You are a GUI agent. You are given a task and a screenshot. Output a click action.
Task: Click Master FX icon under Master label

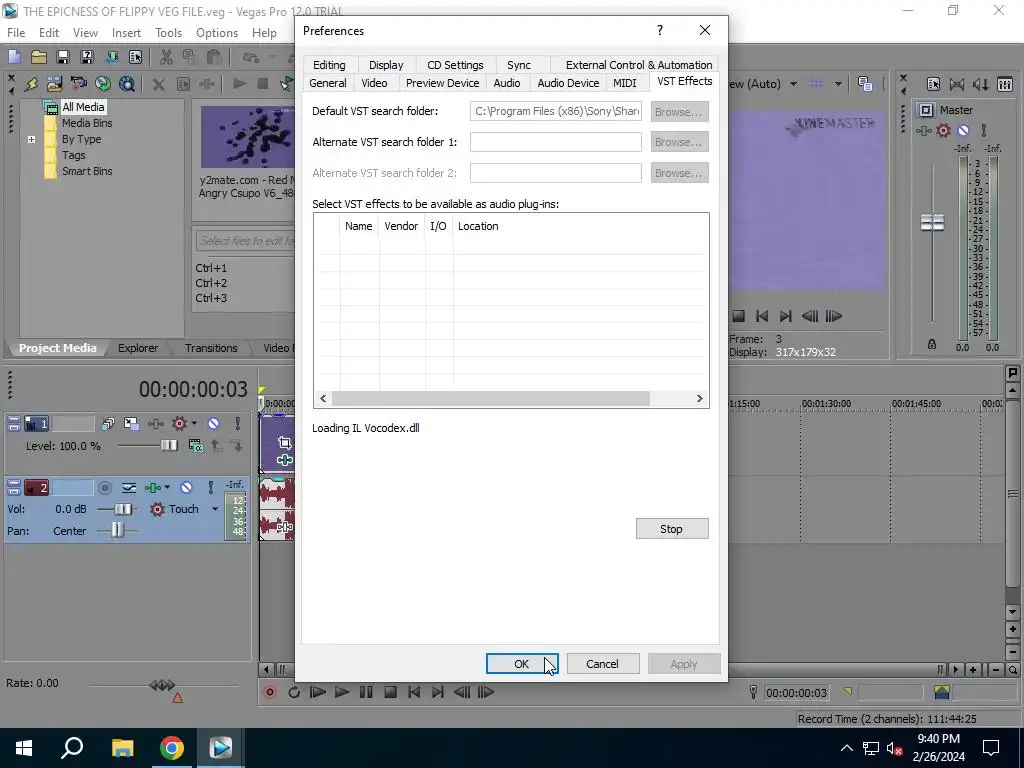coord(923,131)
